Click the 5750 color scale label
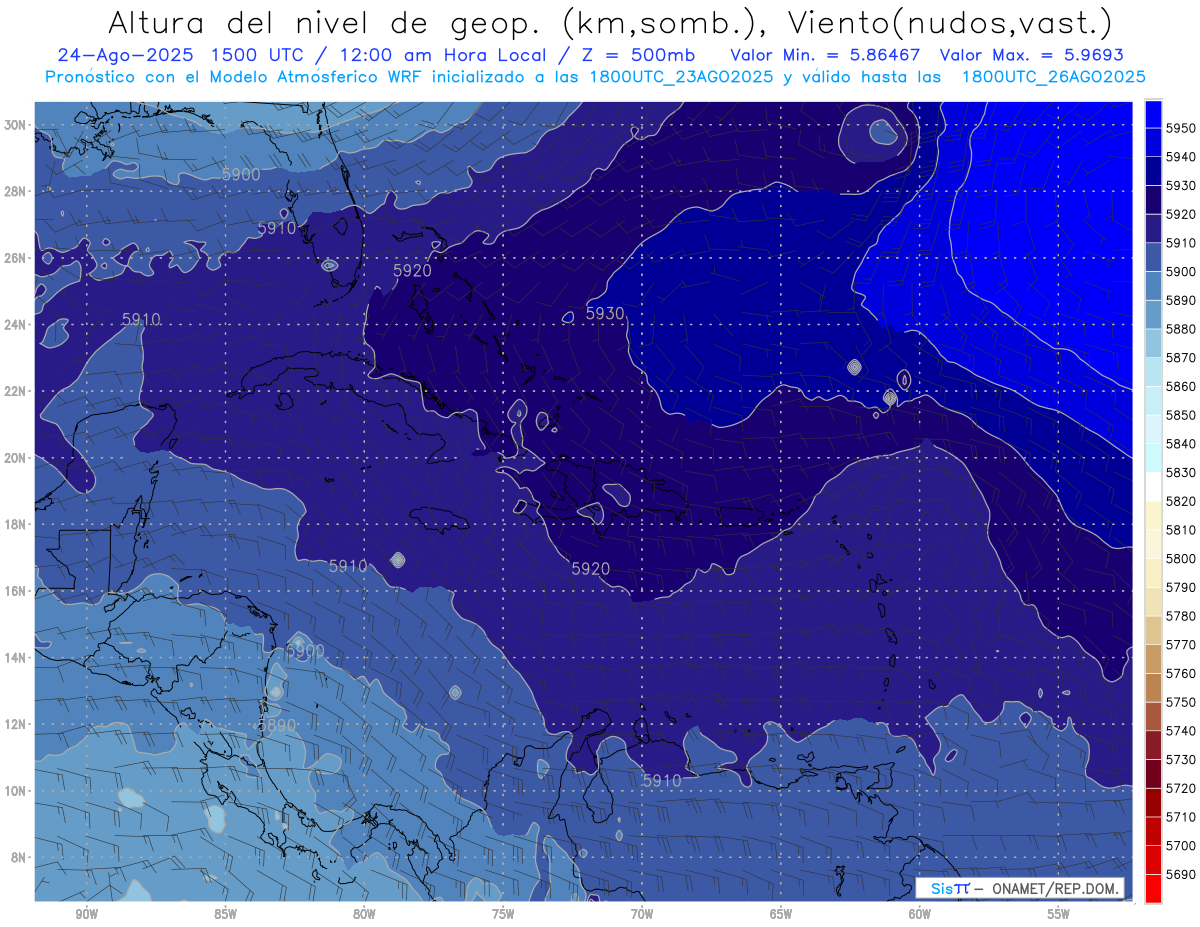The image size is (1200, 927). pyautogui.click(x=1180, y=701)
